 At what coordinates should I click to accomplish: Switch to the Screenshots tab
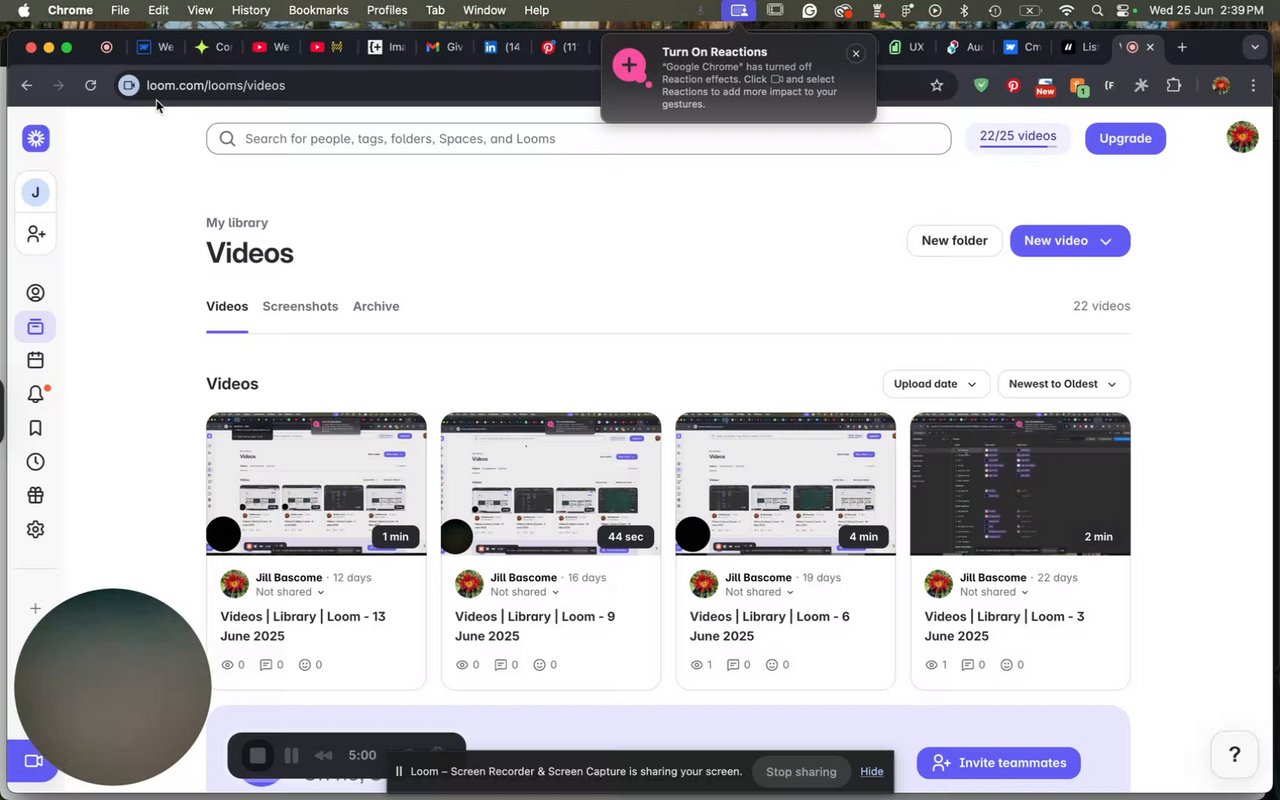click(x=300, y=306)
